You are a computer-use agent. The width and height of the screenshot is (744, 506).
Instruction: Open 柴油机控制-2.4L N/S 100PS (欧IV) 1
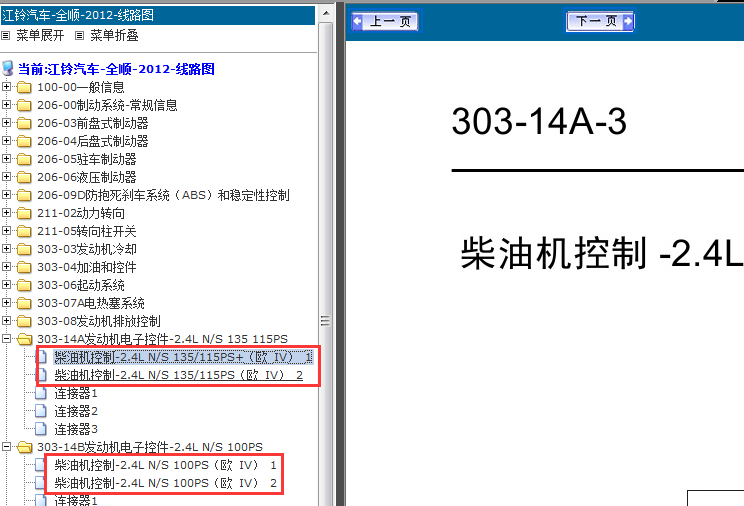tap(166, 465)
